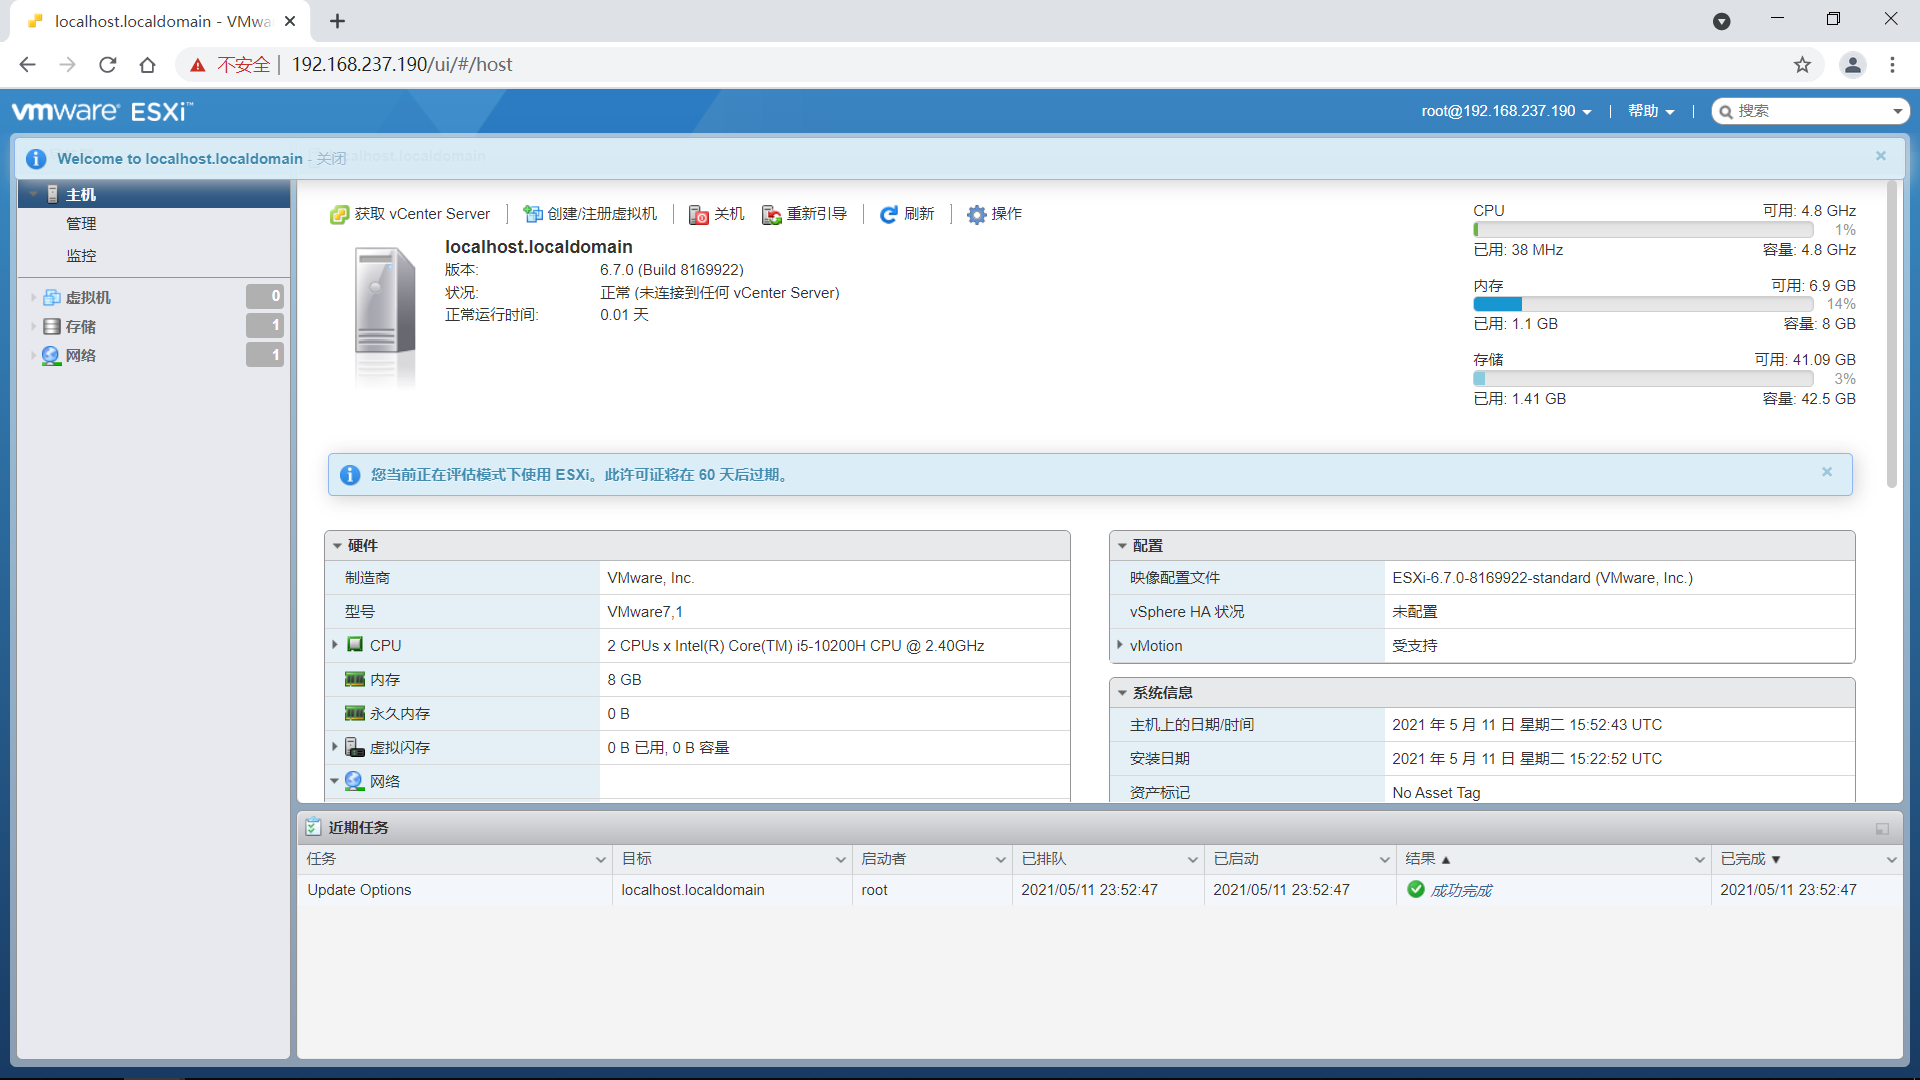Screen dimensions: 1920x1080
Task: Collapse the System Information (系统信息) panel
Action: 1122,693
